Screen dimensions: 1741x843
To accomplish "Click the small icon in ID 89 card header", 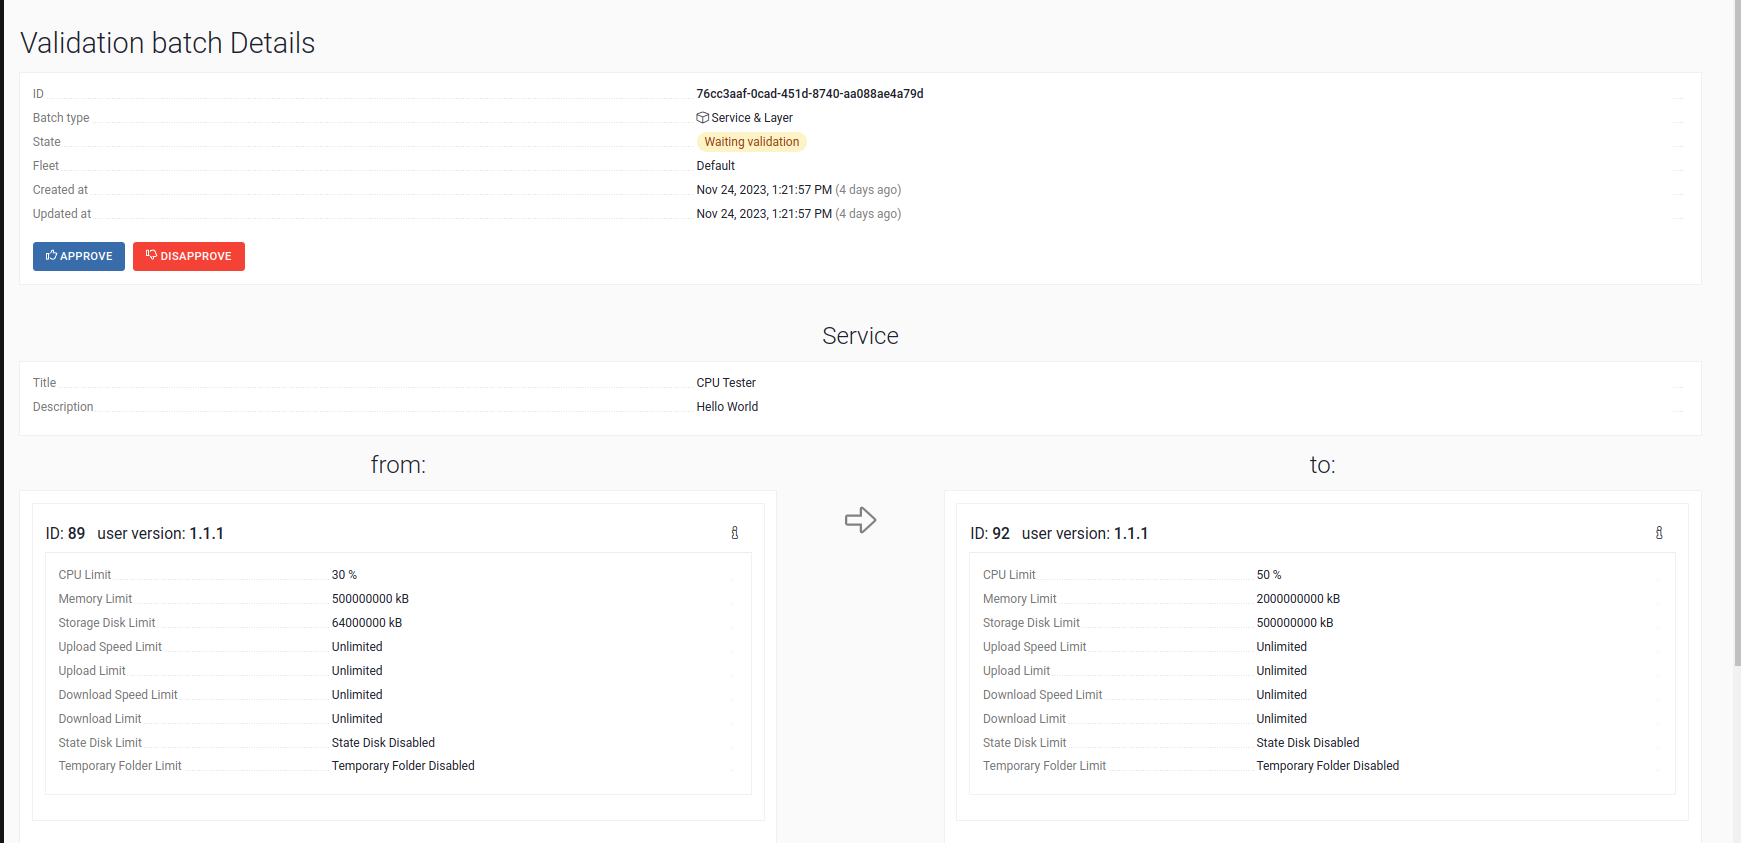I will 735,533.
